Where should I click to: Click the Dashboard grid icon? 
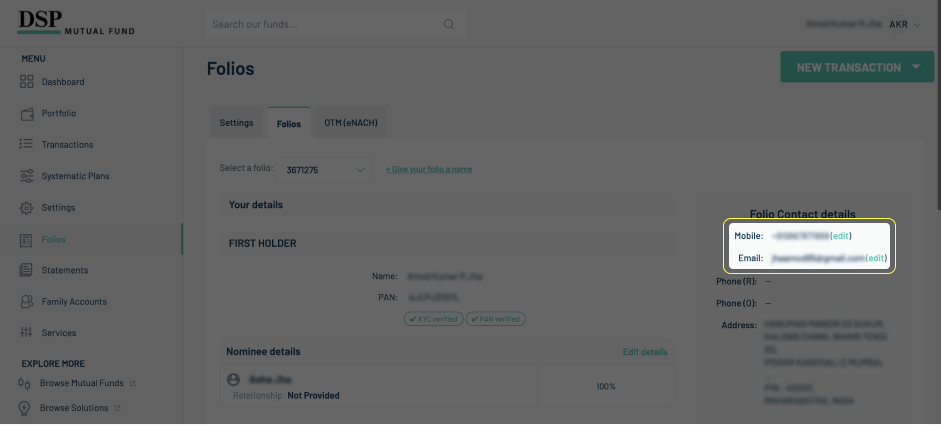click(x=27, y=82)
